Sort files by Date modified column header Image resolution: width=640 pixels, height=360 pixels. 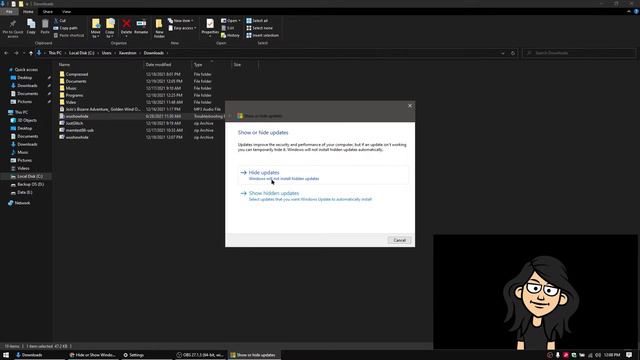click(x=167, y=64)
